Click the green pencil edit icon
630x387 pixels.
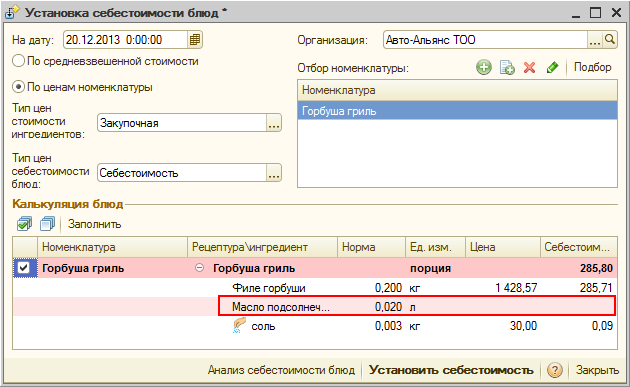552,67
